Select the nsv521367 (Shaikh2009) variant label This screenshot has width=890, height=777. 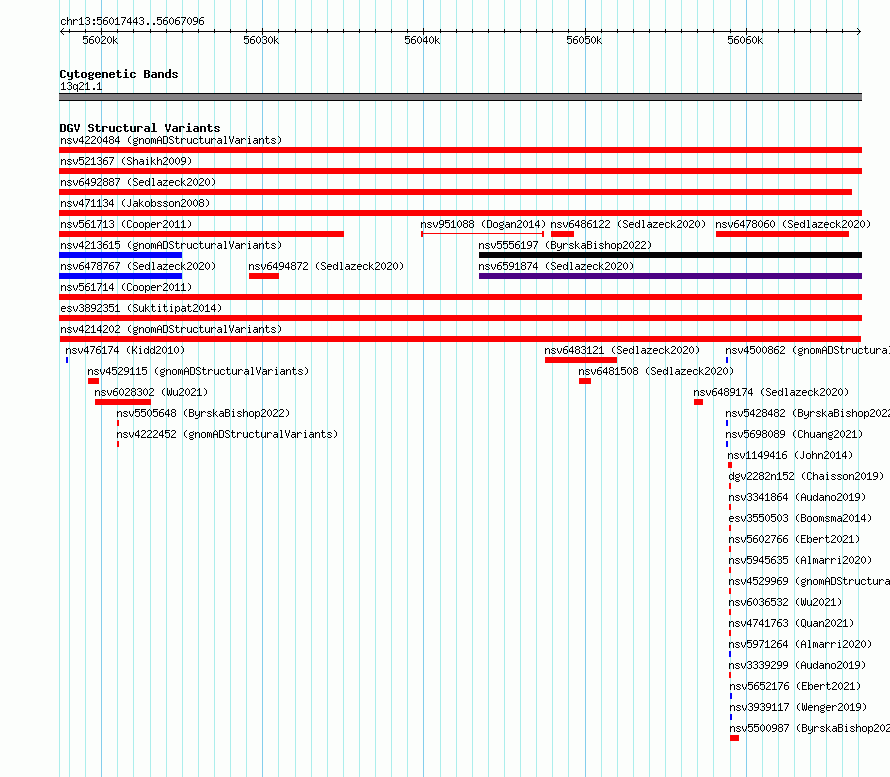[126, 161]
